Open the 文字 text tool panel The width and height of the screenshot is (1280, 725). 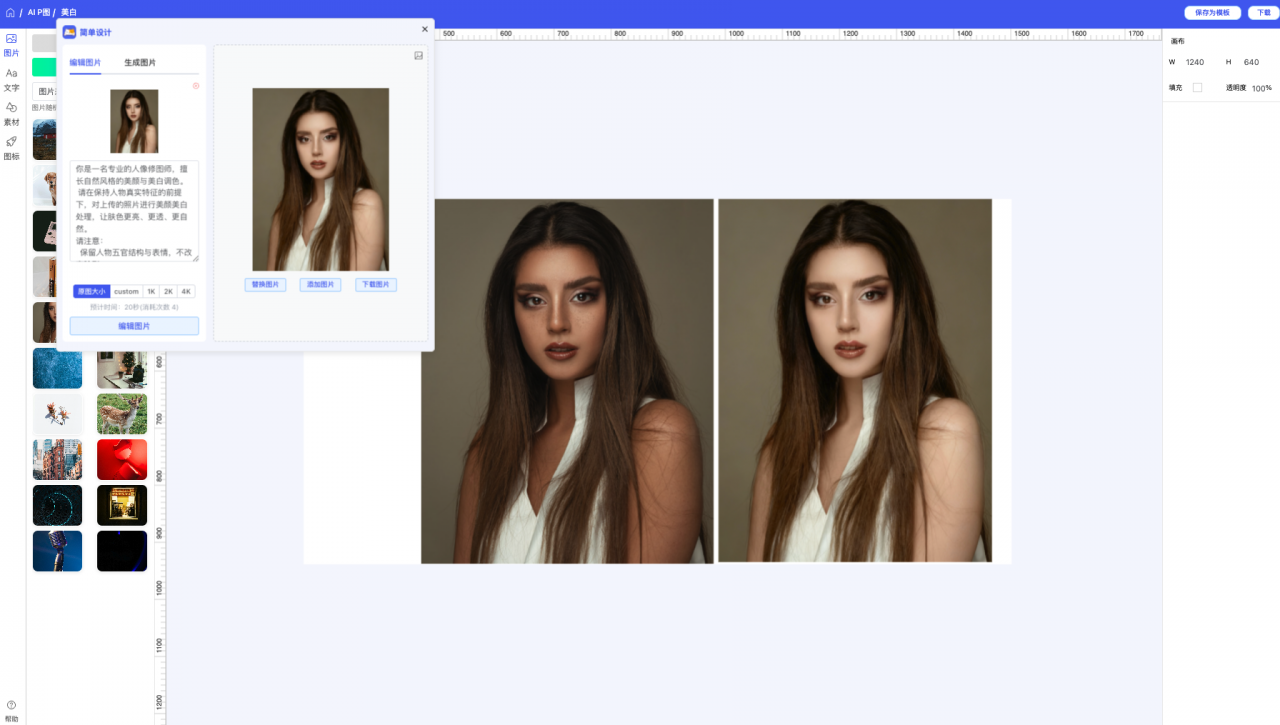[11, 79]
